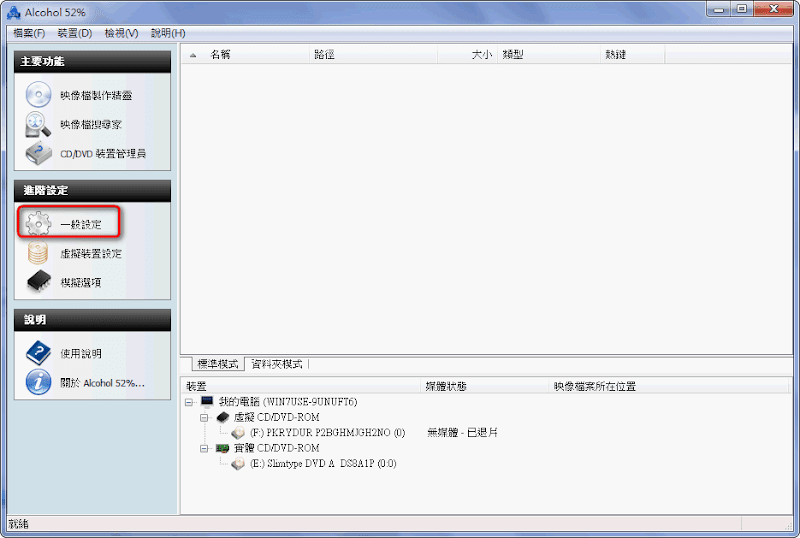Image resolution: width=800 pixels, height=538 pixels.
Task: Select (F:) PKRYDUR P2BGHMJGH2NO drive row
Action: pos(328,433)
